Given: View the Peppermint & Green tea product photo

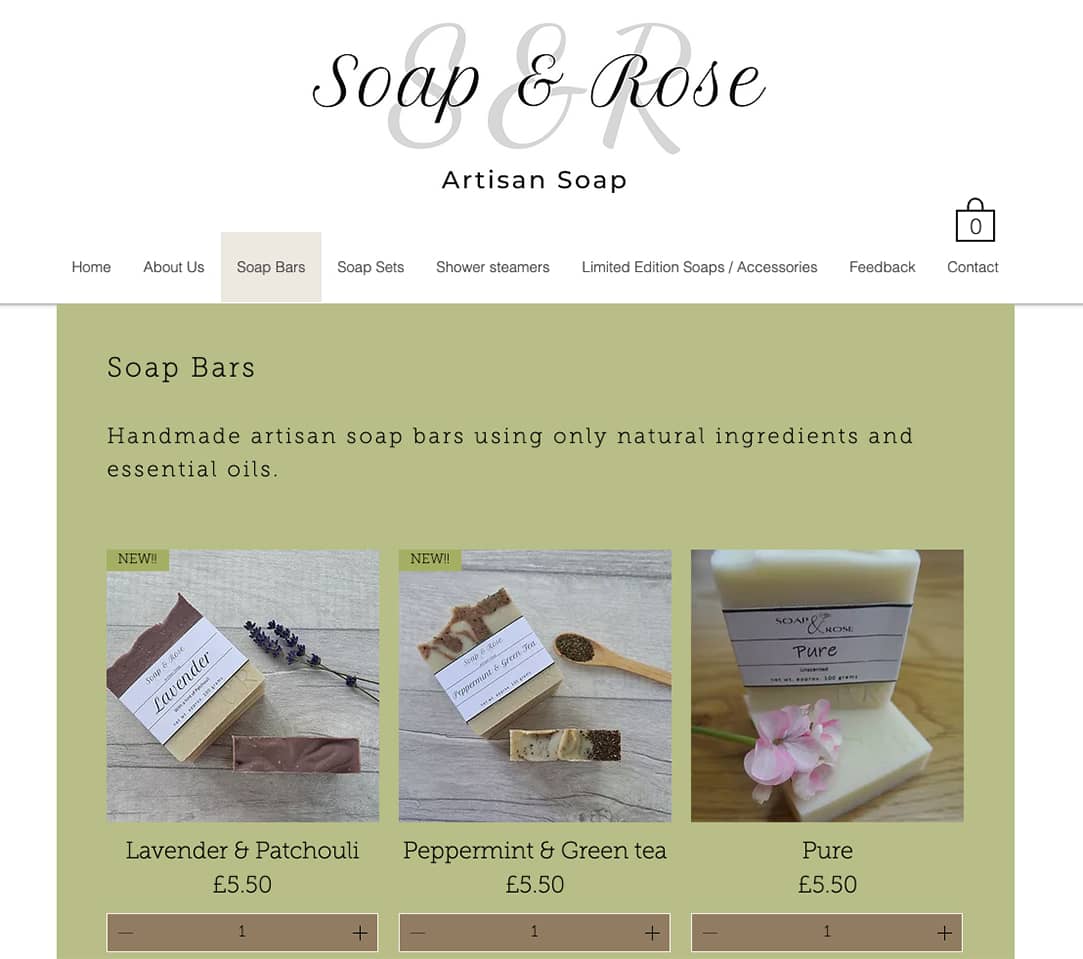Looking at the screenshot, I should 535,685.
